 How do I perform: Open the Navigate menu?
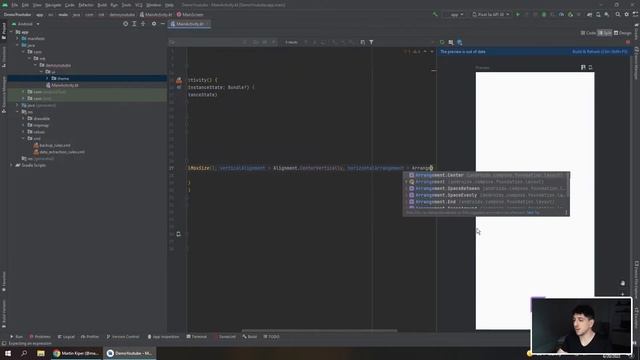pyautogui.click(x=53, y=5)
